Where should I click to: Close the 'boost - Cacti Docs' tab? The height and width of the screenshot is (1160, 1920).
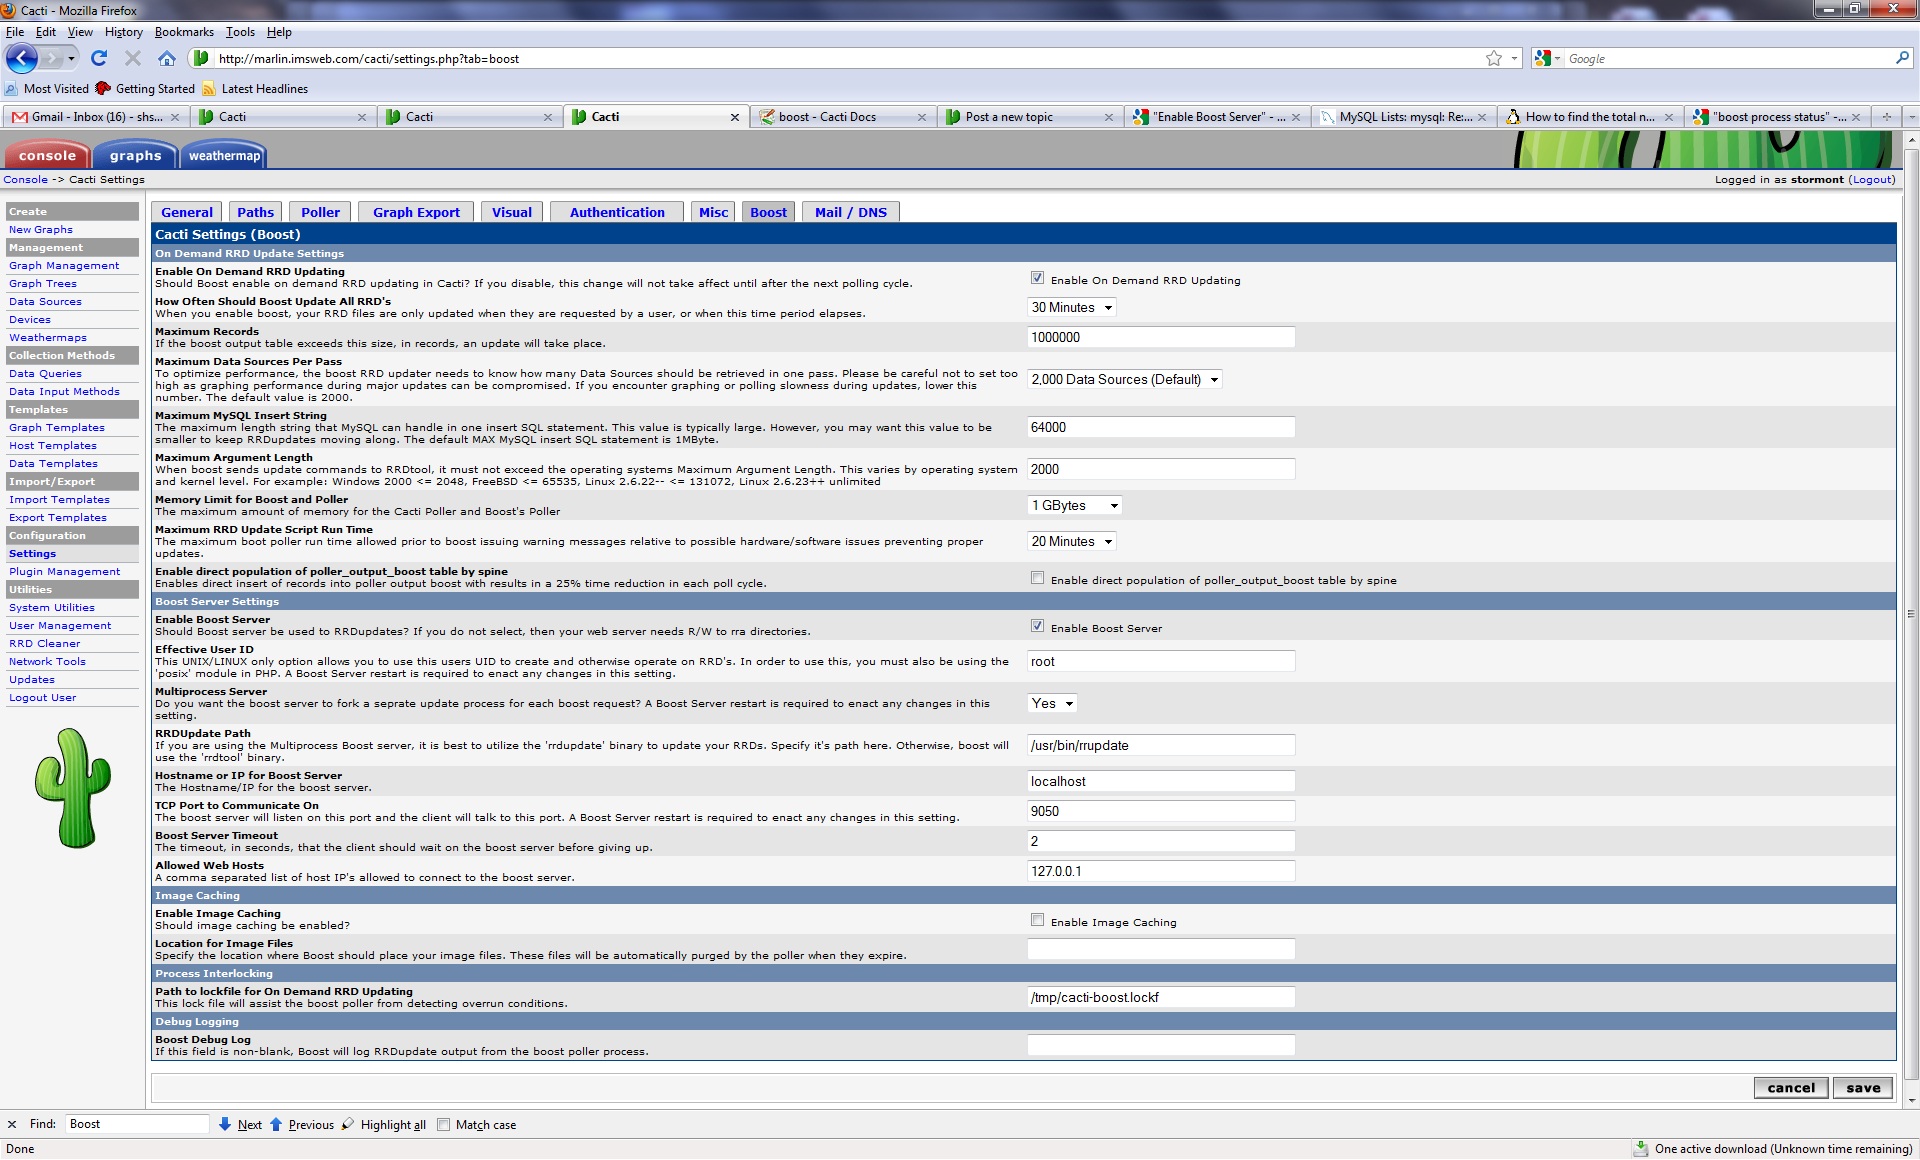click(x=921, y=117)
